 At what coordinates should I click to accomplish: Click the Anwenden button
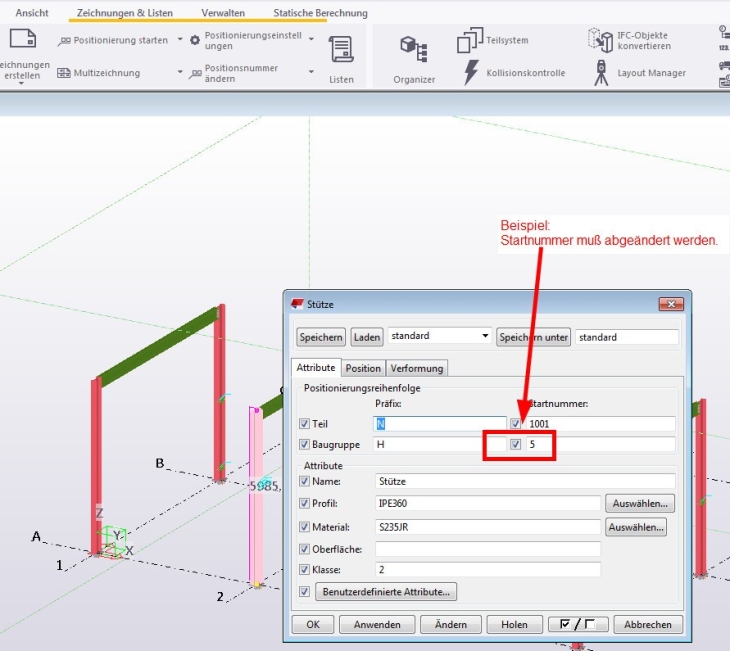pyautogui.click(x=376, y=624)
